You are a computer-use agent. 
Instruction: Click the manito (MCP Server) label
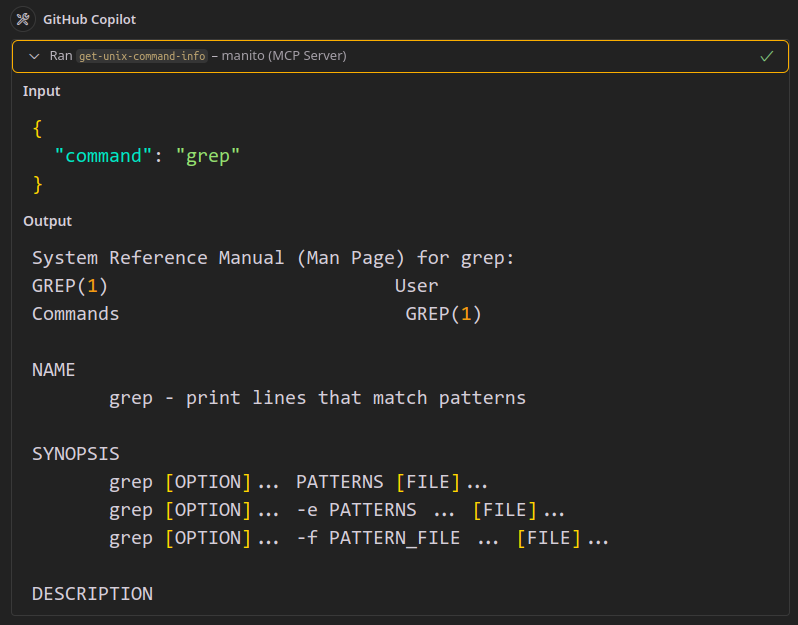pyautogui.click(x=284, y=55)
